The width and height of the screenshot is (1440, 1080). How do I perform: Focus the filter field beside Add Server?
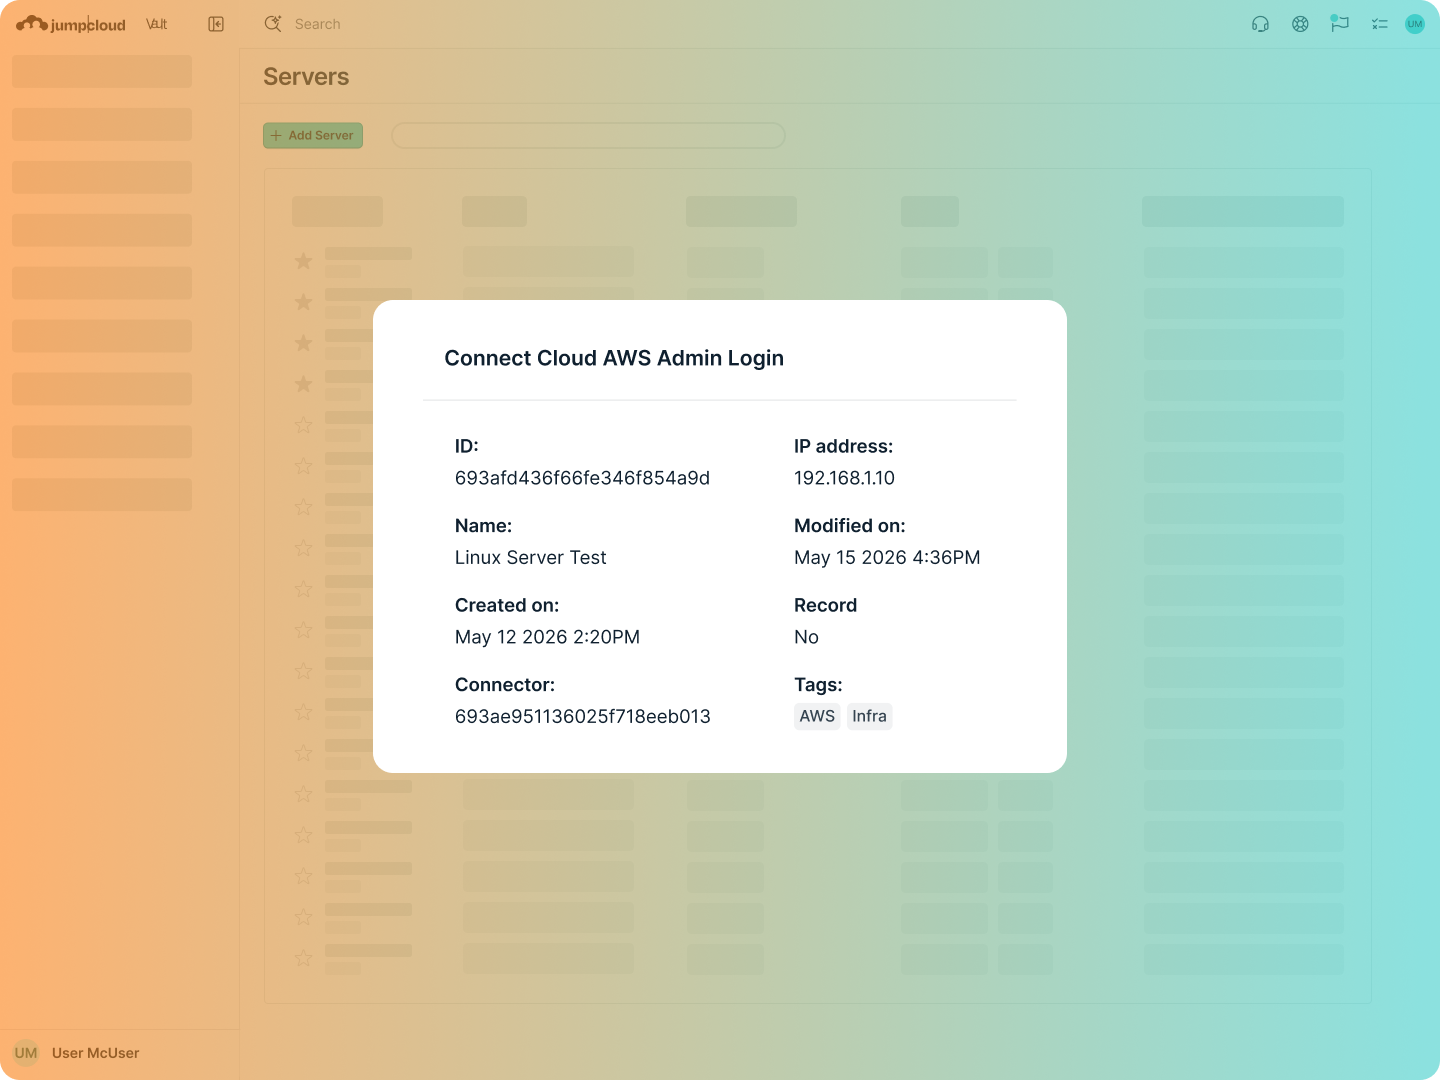point(588,135)
